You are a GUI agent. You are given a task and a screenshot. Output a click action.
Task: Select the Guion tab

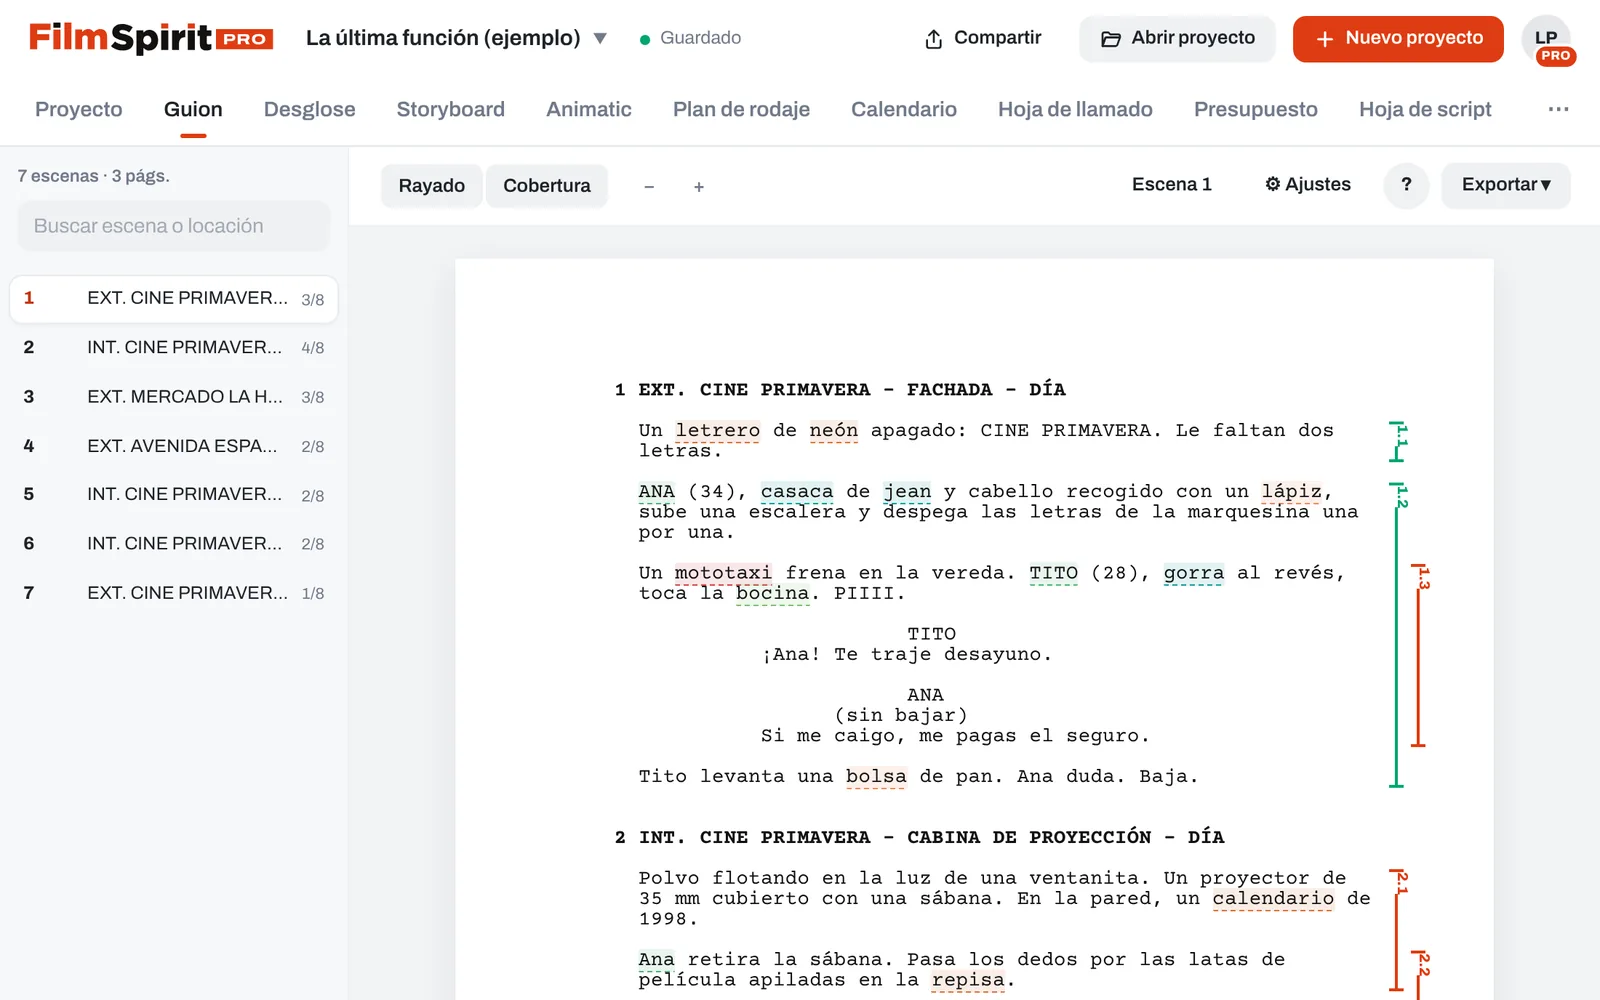pos(193,109)
